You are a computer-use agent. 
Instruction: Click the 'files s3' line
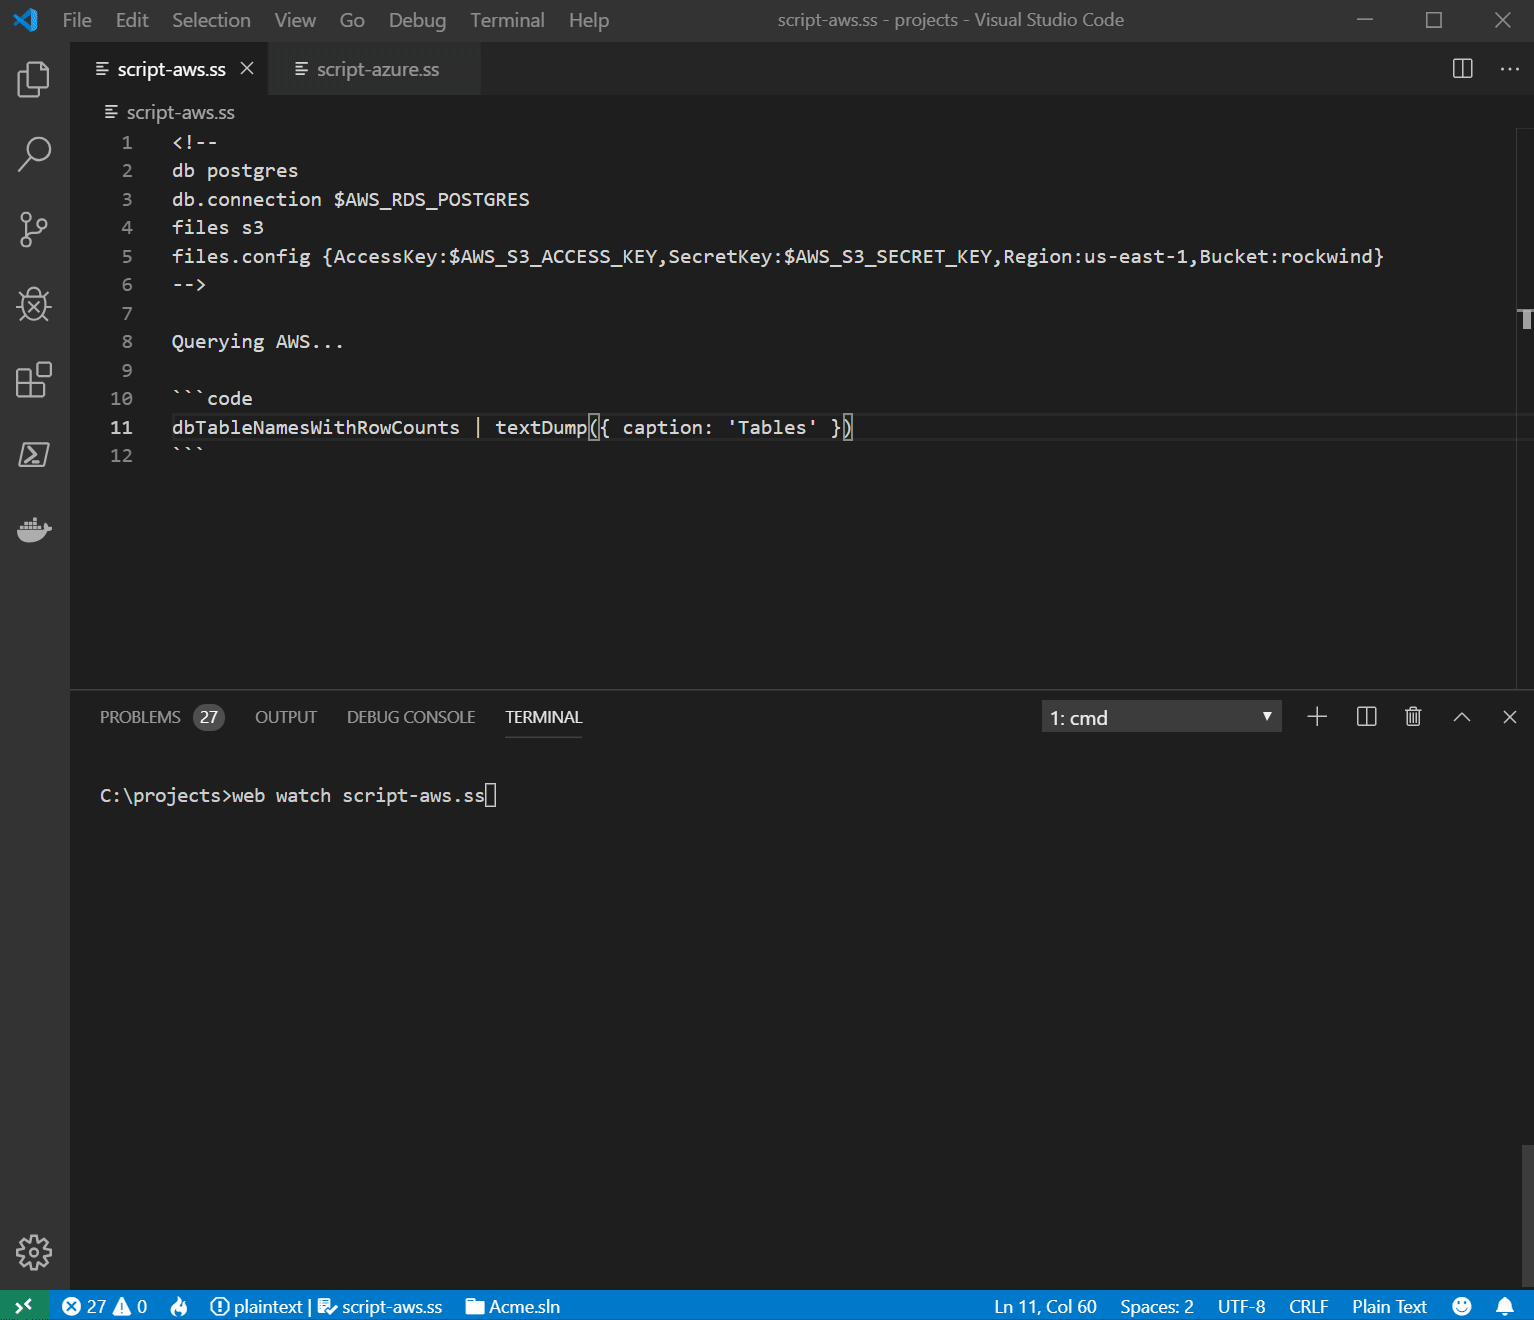[x=217, y=227]
